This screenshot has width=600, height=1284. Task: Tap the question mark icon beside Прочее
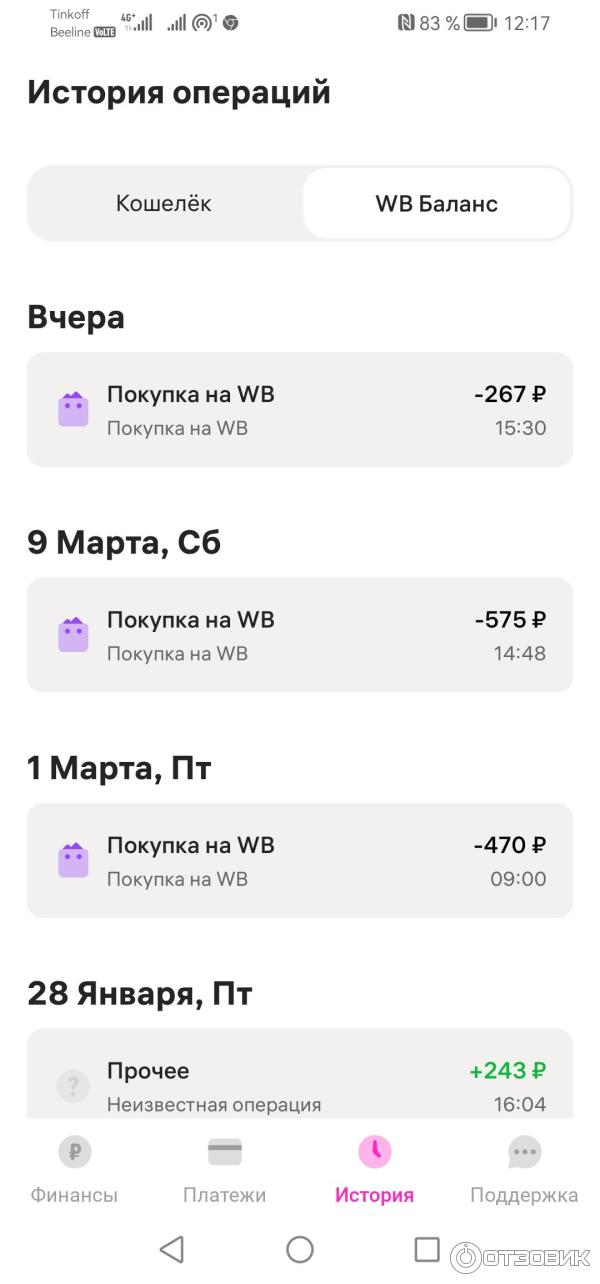[73, 1085]
